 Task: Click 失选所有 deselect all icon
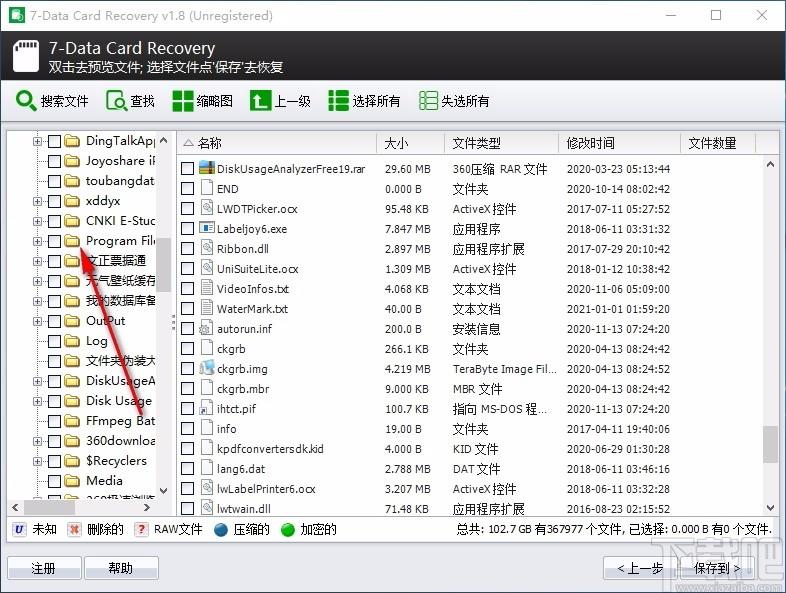click(x=429, y=101)
